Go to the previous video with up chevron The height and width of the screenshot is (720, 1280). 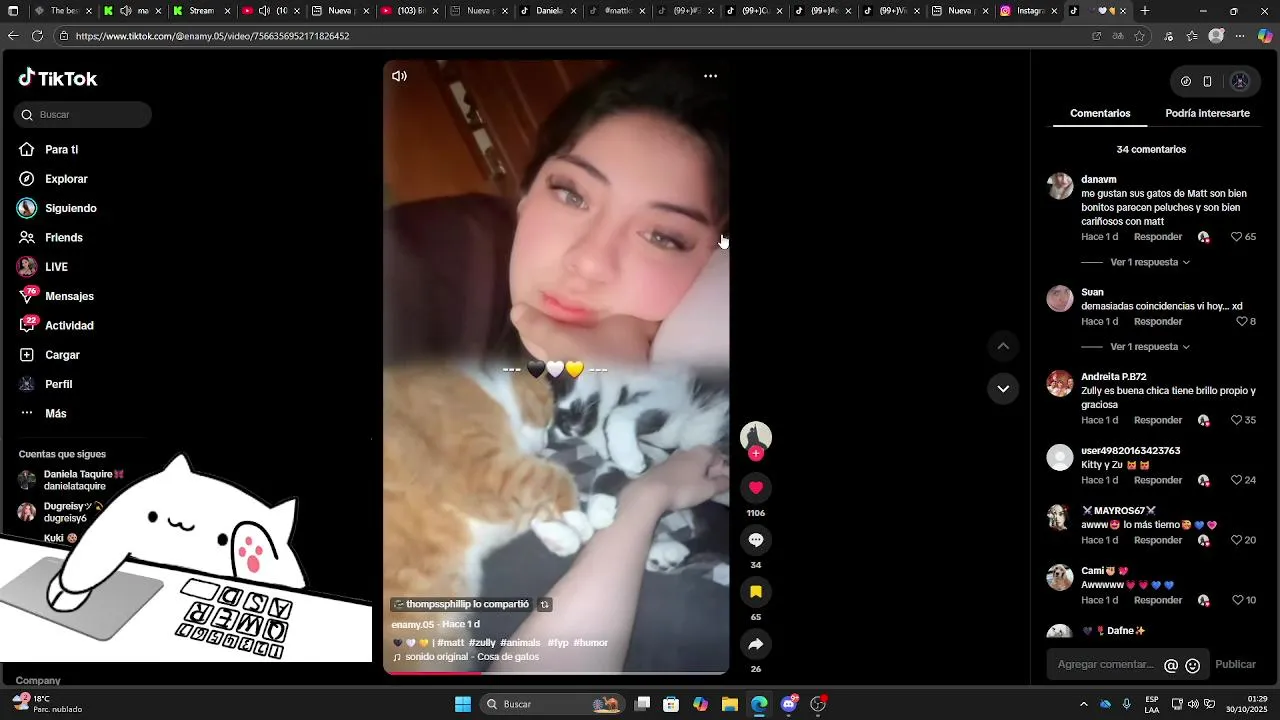click(x=1003, y=346)
